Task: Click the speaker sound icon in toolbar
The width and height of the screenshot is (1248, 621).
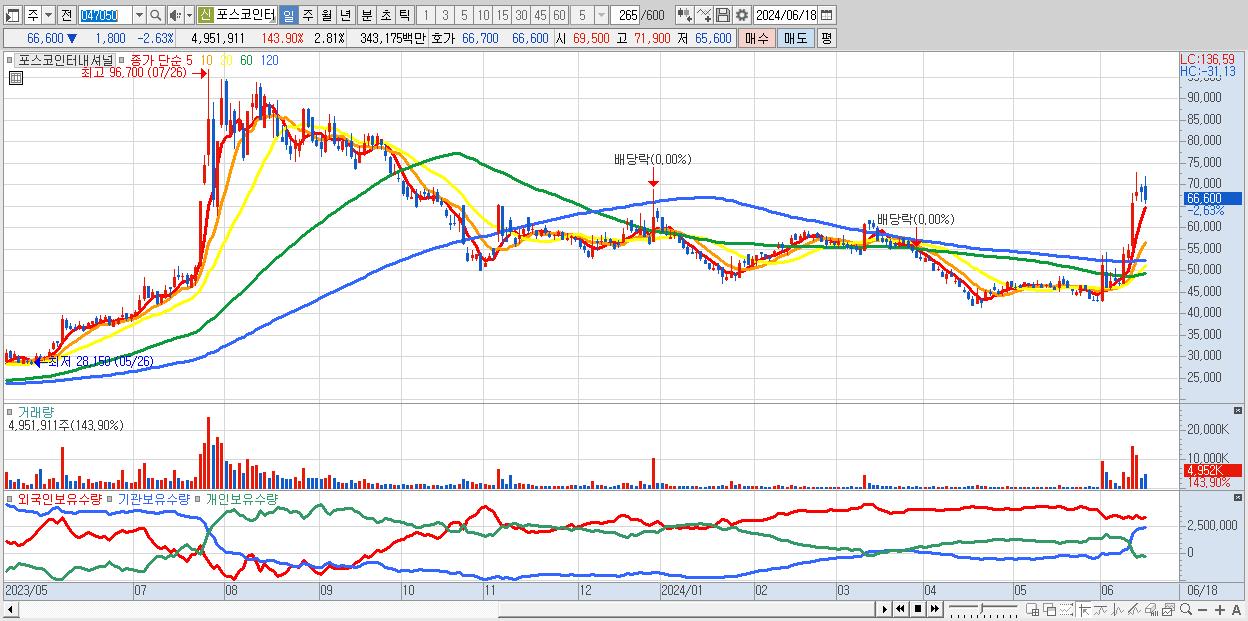Action: [x=176, y=15]
